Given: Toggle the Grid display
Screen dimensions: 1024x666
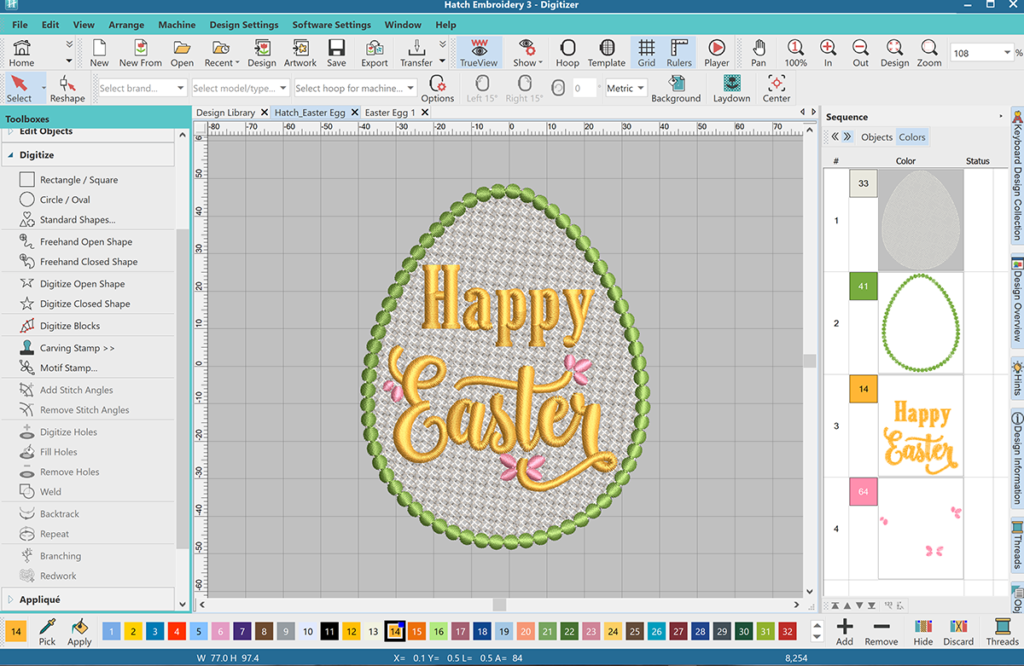Looking at the screenshot, I should pyautogui.click(x=646, y=53).
